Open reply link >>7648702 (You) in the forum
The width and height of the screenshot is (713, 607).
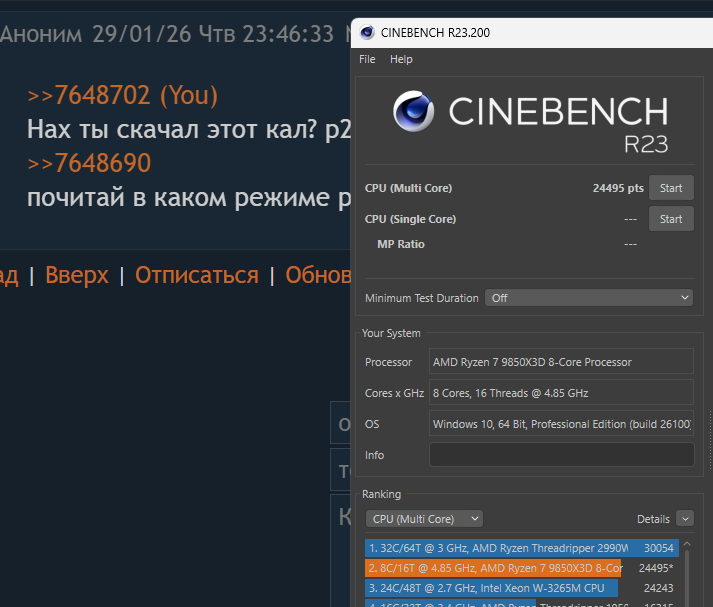pos(122,95)
